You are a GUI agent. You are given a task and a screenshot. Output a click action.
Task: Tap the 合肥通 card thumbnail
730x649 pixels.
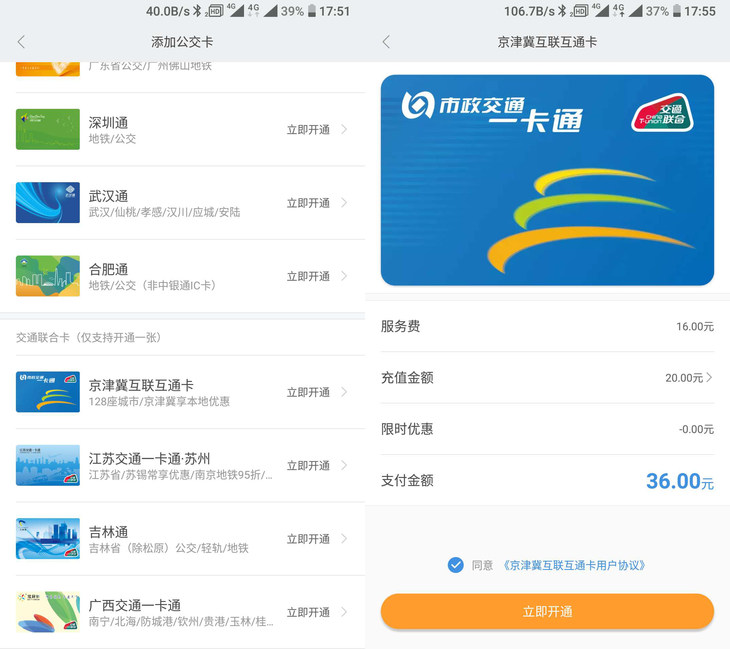[x=48, y=276]
